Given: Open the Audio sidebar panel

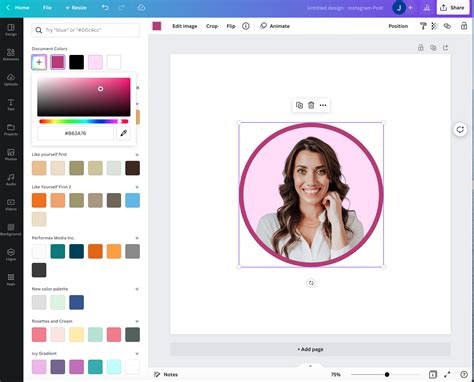Looking at the screenshot, I should (11, 180).
